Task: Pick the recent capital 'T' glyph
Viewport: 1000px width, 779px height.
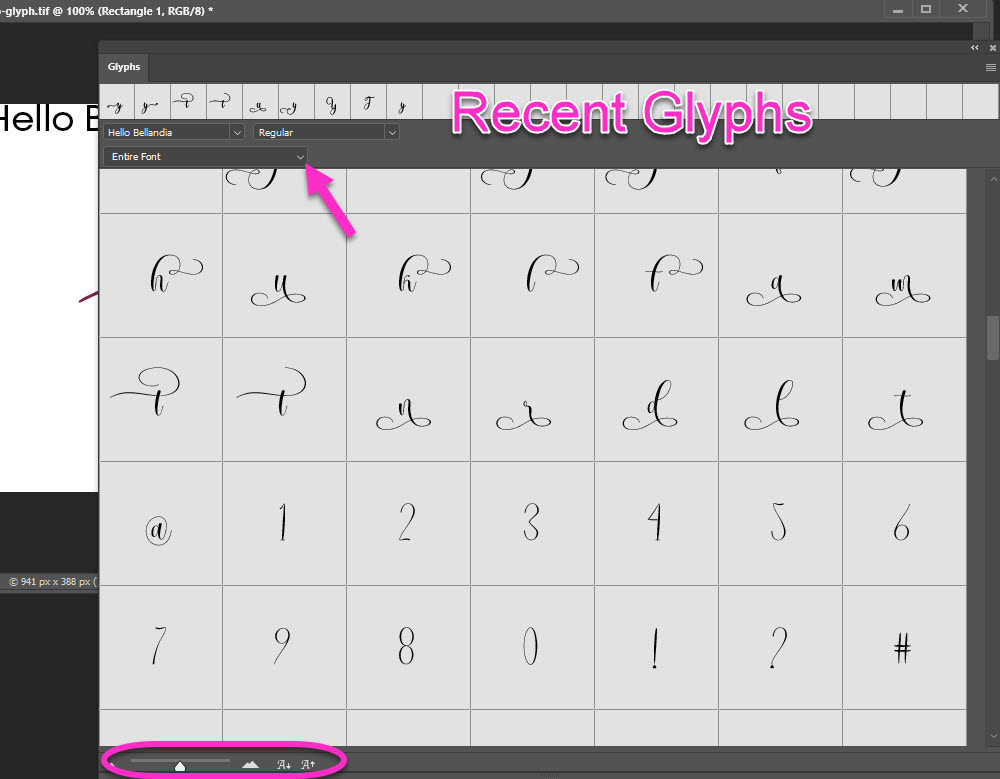Action: point(369,101)
